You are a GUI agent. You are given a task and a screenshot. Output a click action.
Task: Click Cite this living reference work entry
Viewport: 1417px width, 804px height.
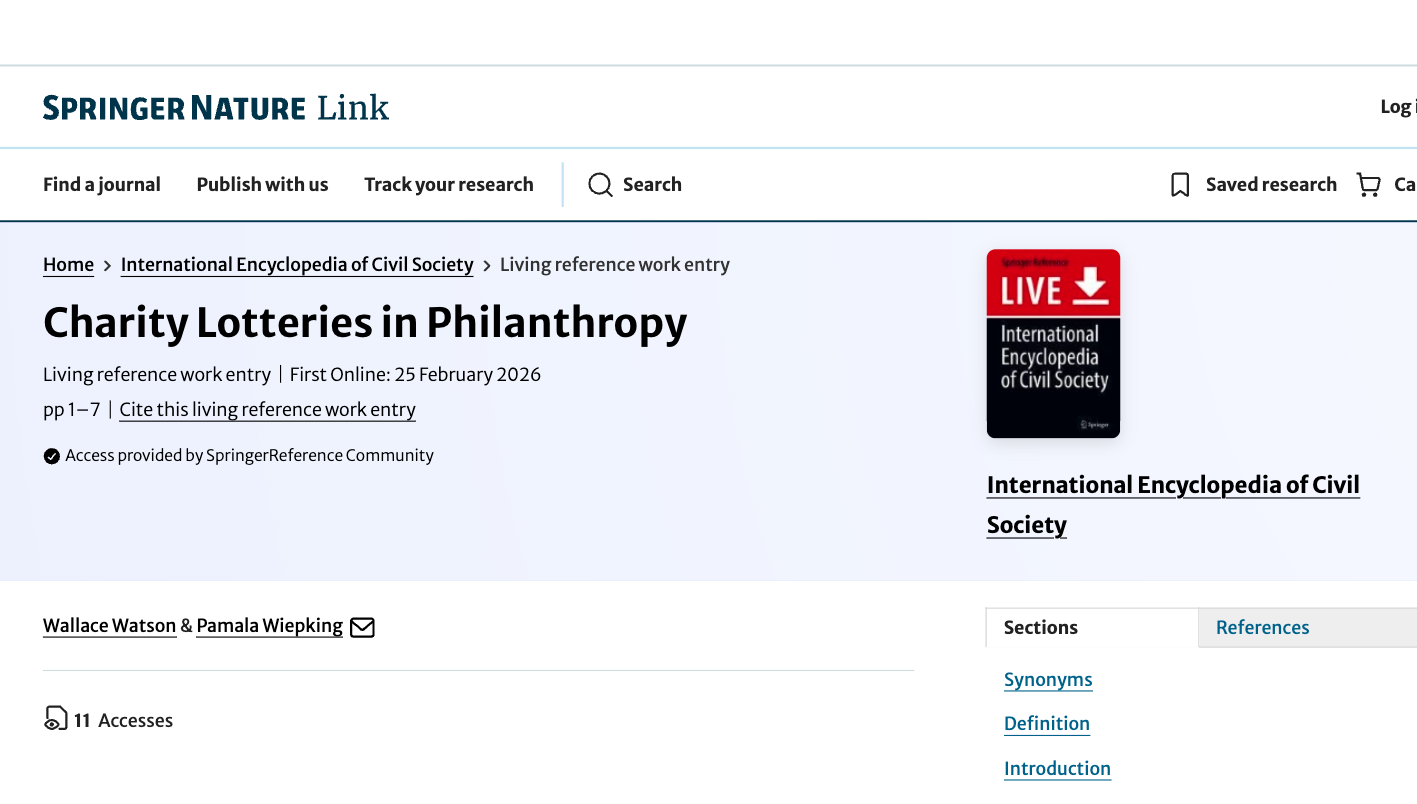pos(267,410)
